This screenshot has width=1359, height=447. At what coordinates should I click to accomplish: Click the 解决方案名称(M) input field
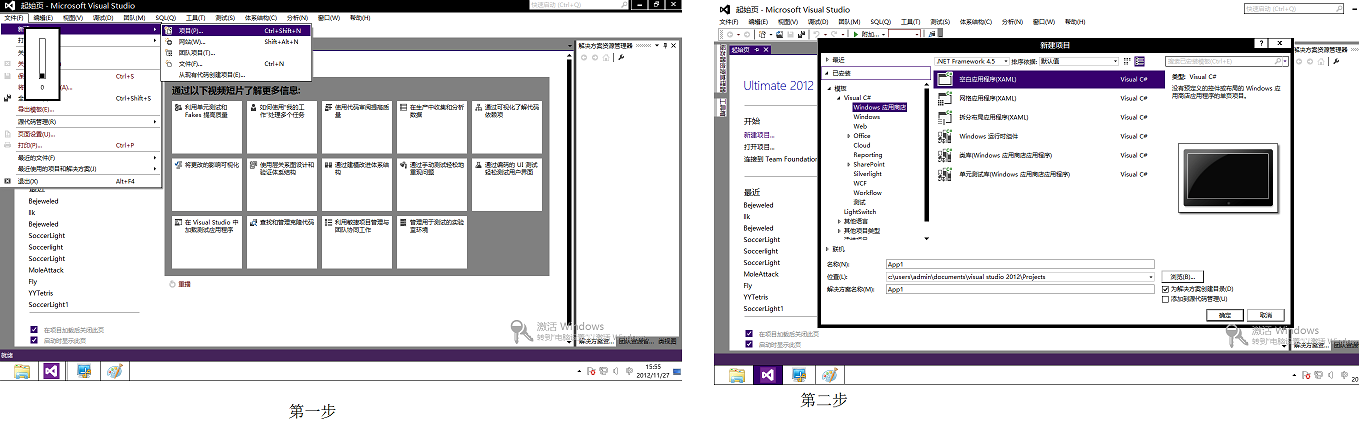point(1020,289)
